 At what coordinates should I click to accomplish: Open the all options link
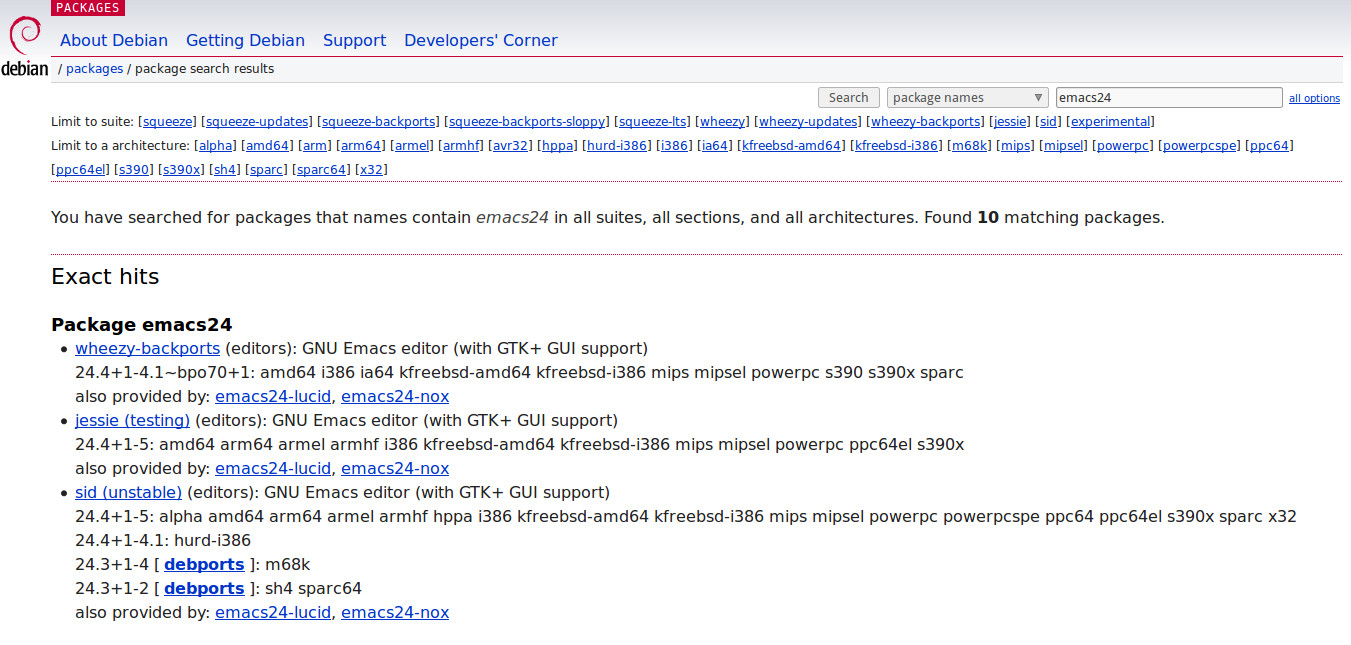(1314, 98)
